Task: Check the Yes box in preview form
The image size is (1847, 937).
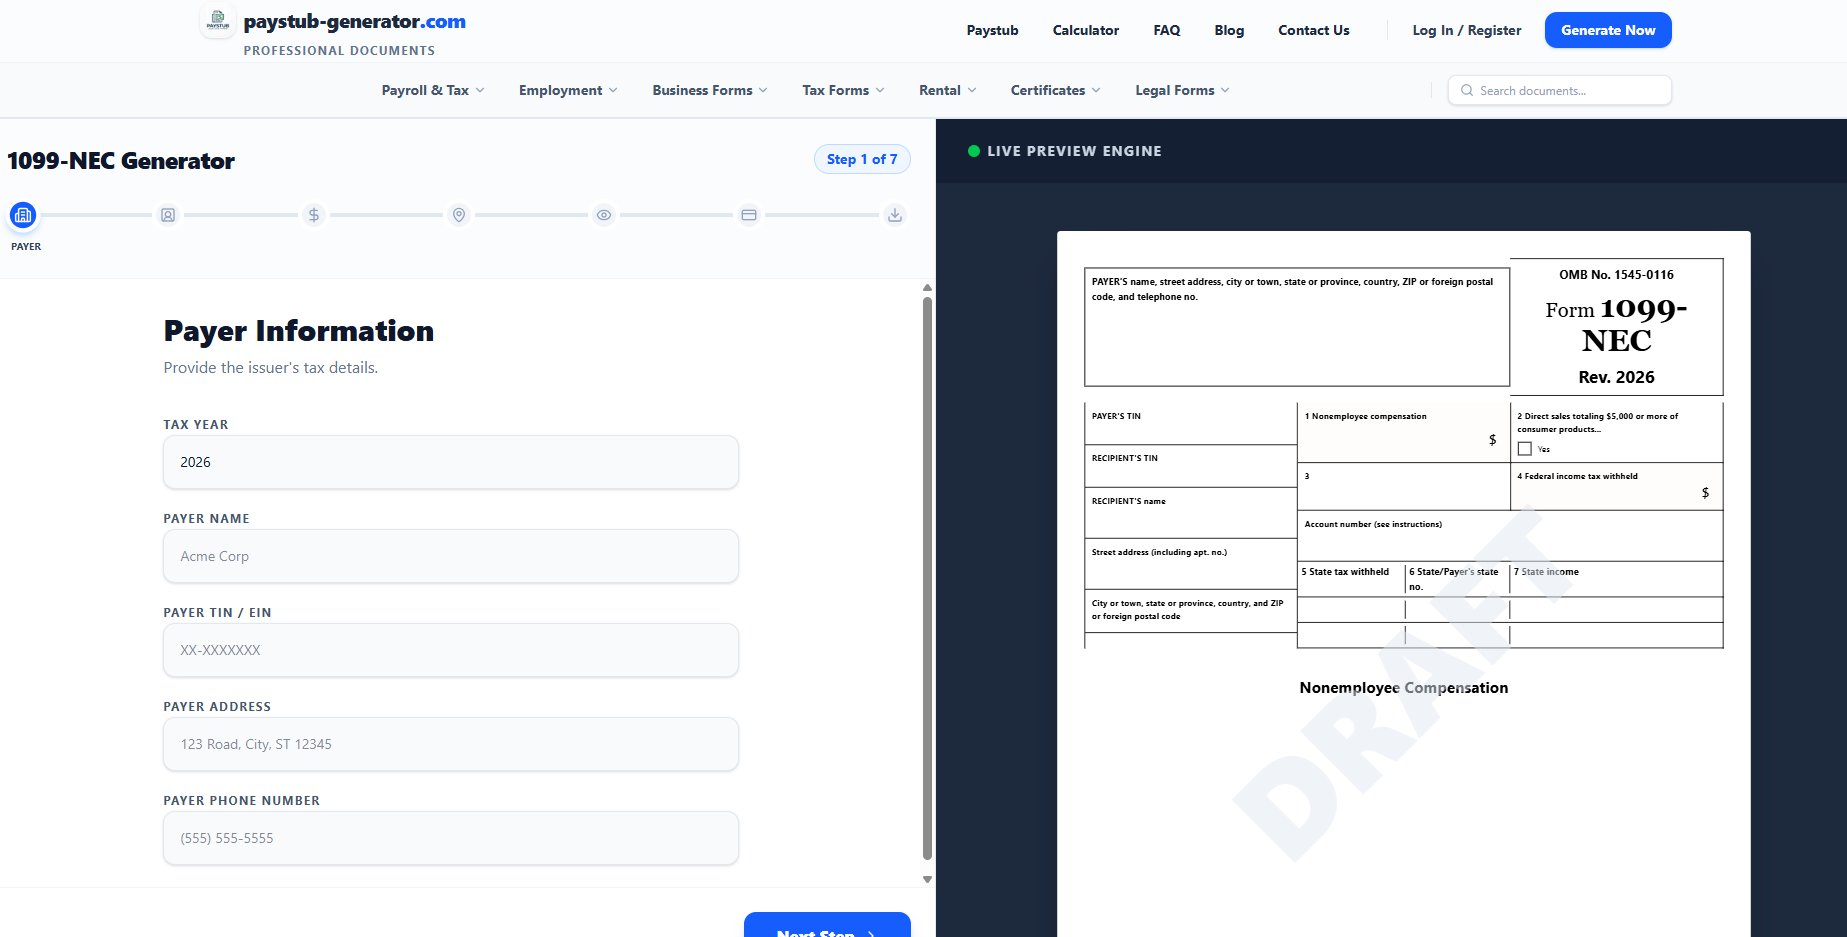Action: coord(1525,449)
